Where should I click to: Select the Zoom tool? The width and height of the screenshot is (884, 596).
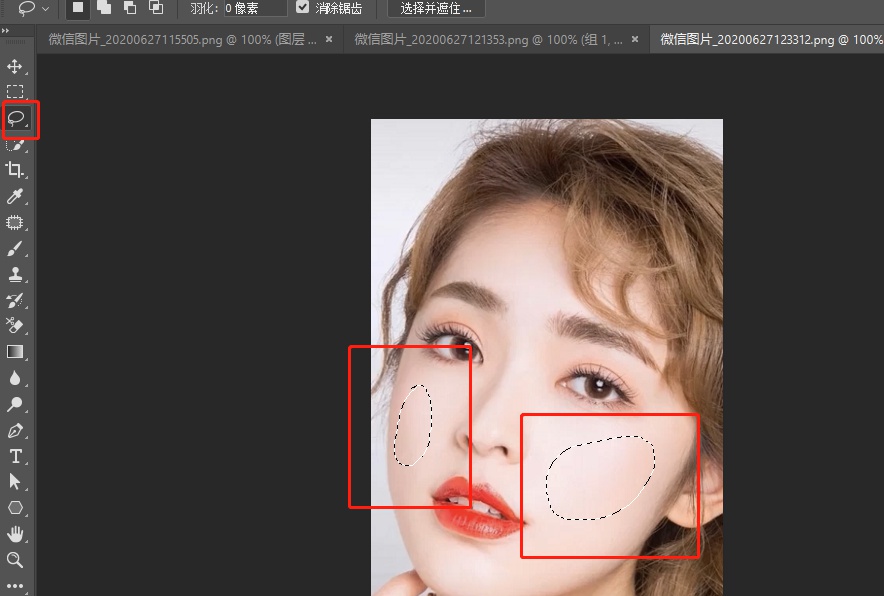tap(15, 559)
